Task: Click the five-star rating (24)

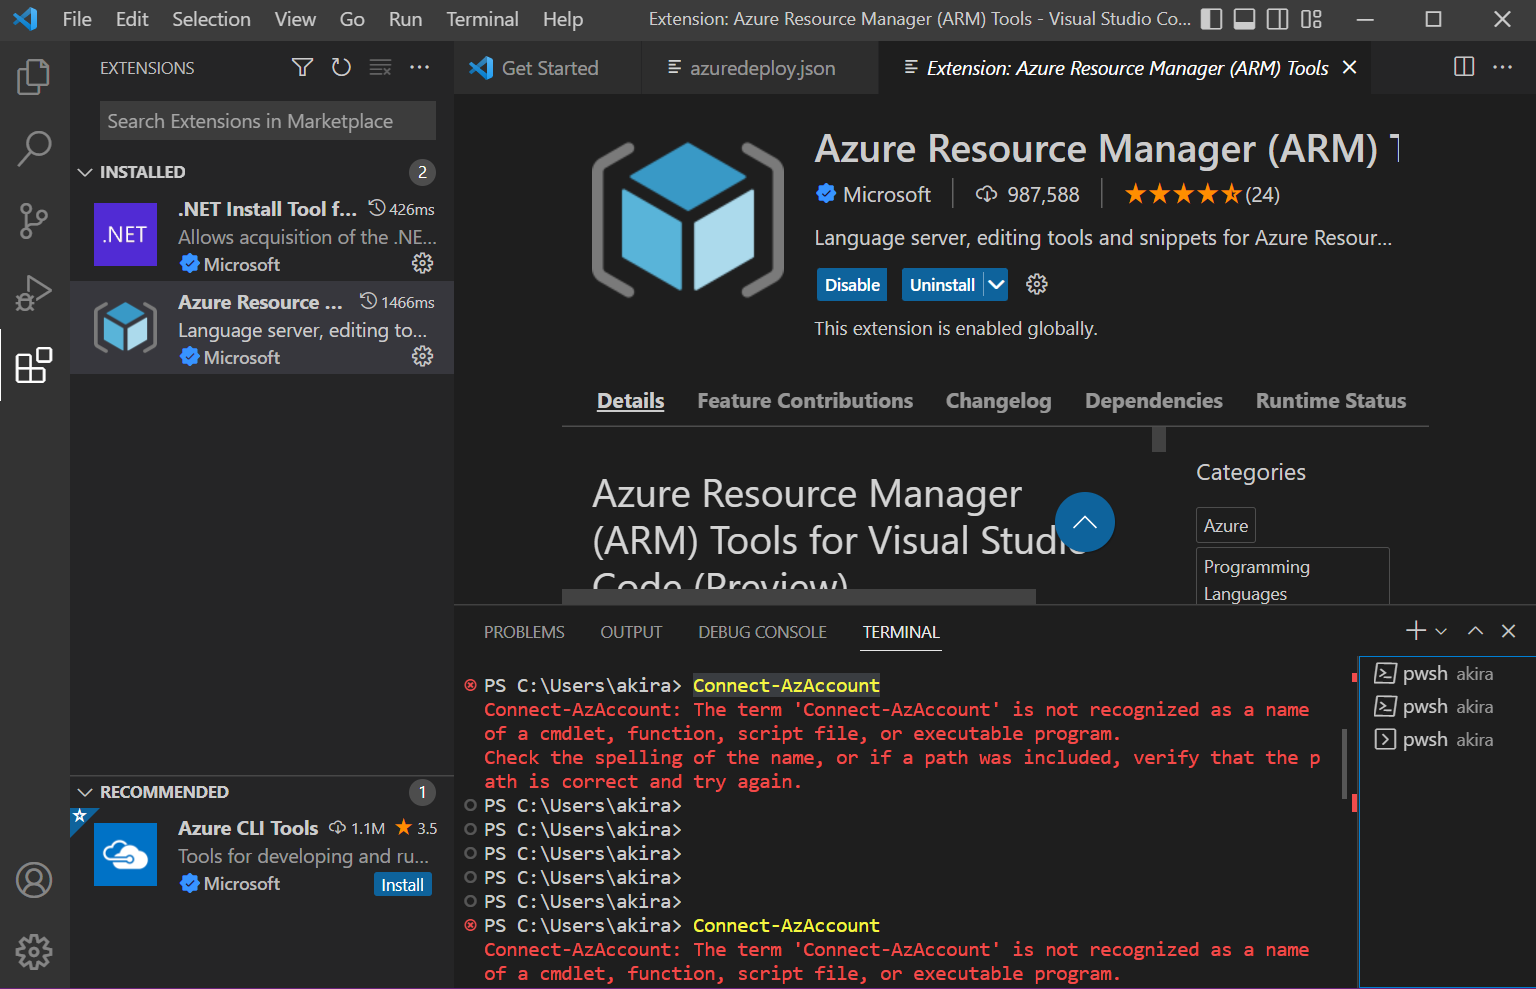Action: 1202,194
